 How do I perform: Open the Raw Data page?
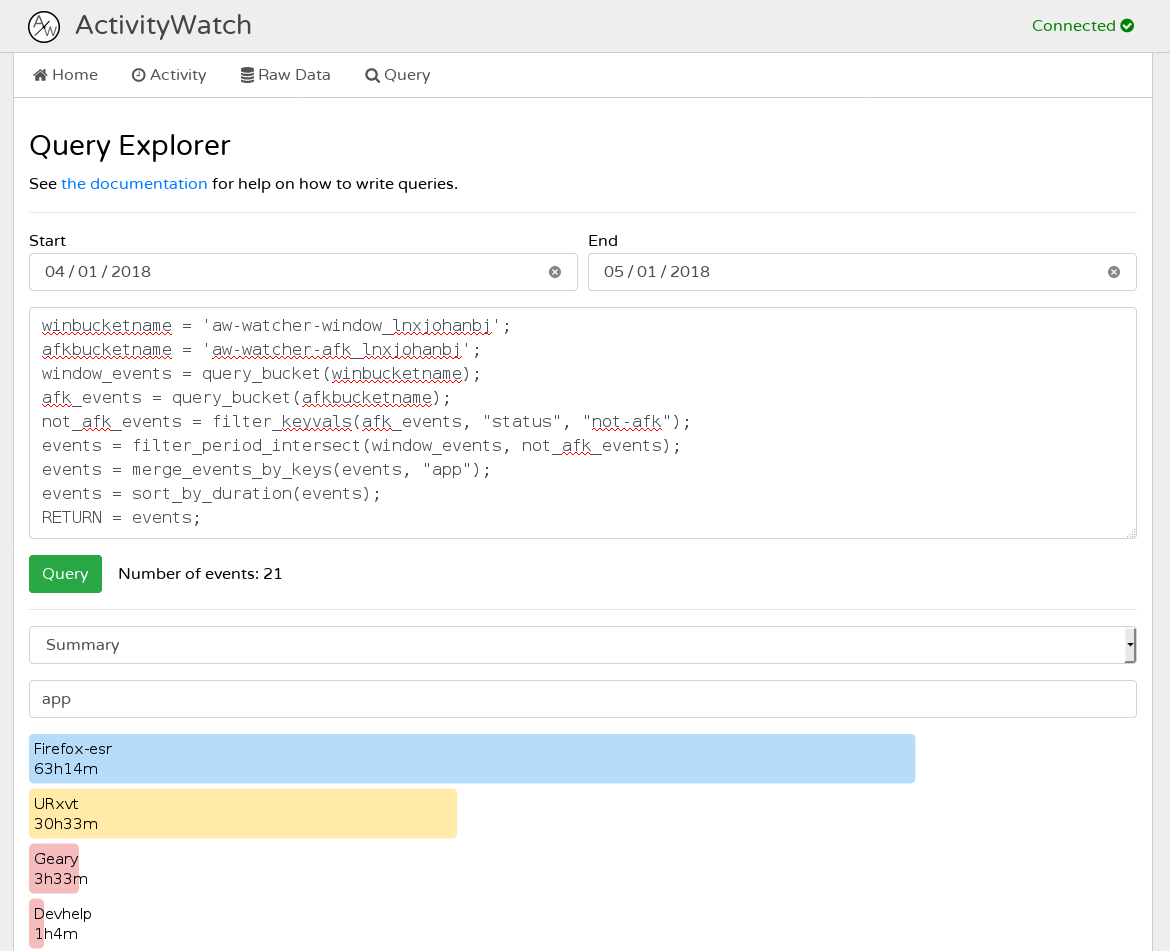[x=285, y=75]
